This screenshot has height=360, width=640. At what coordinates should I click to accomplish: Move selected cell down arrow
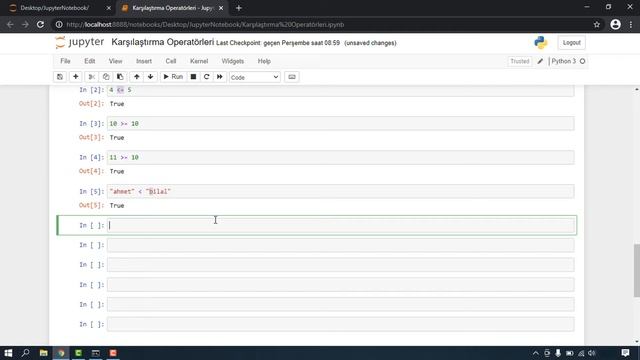pyautogui.click(x=151, y=77)
